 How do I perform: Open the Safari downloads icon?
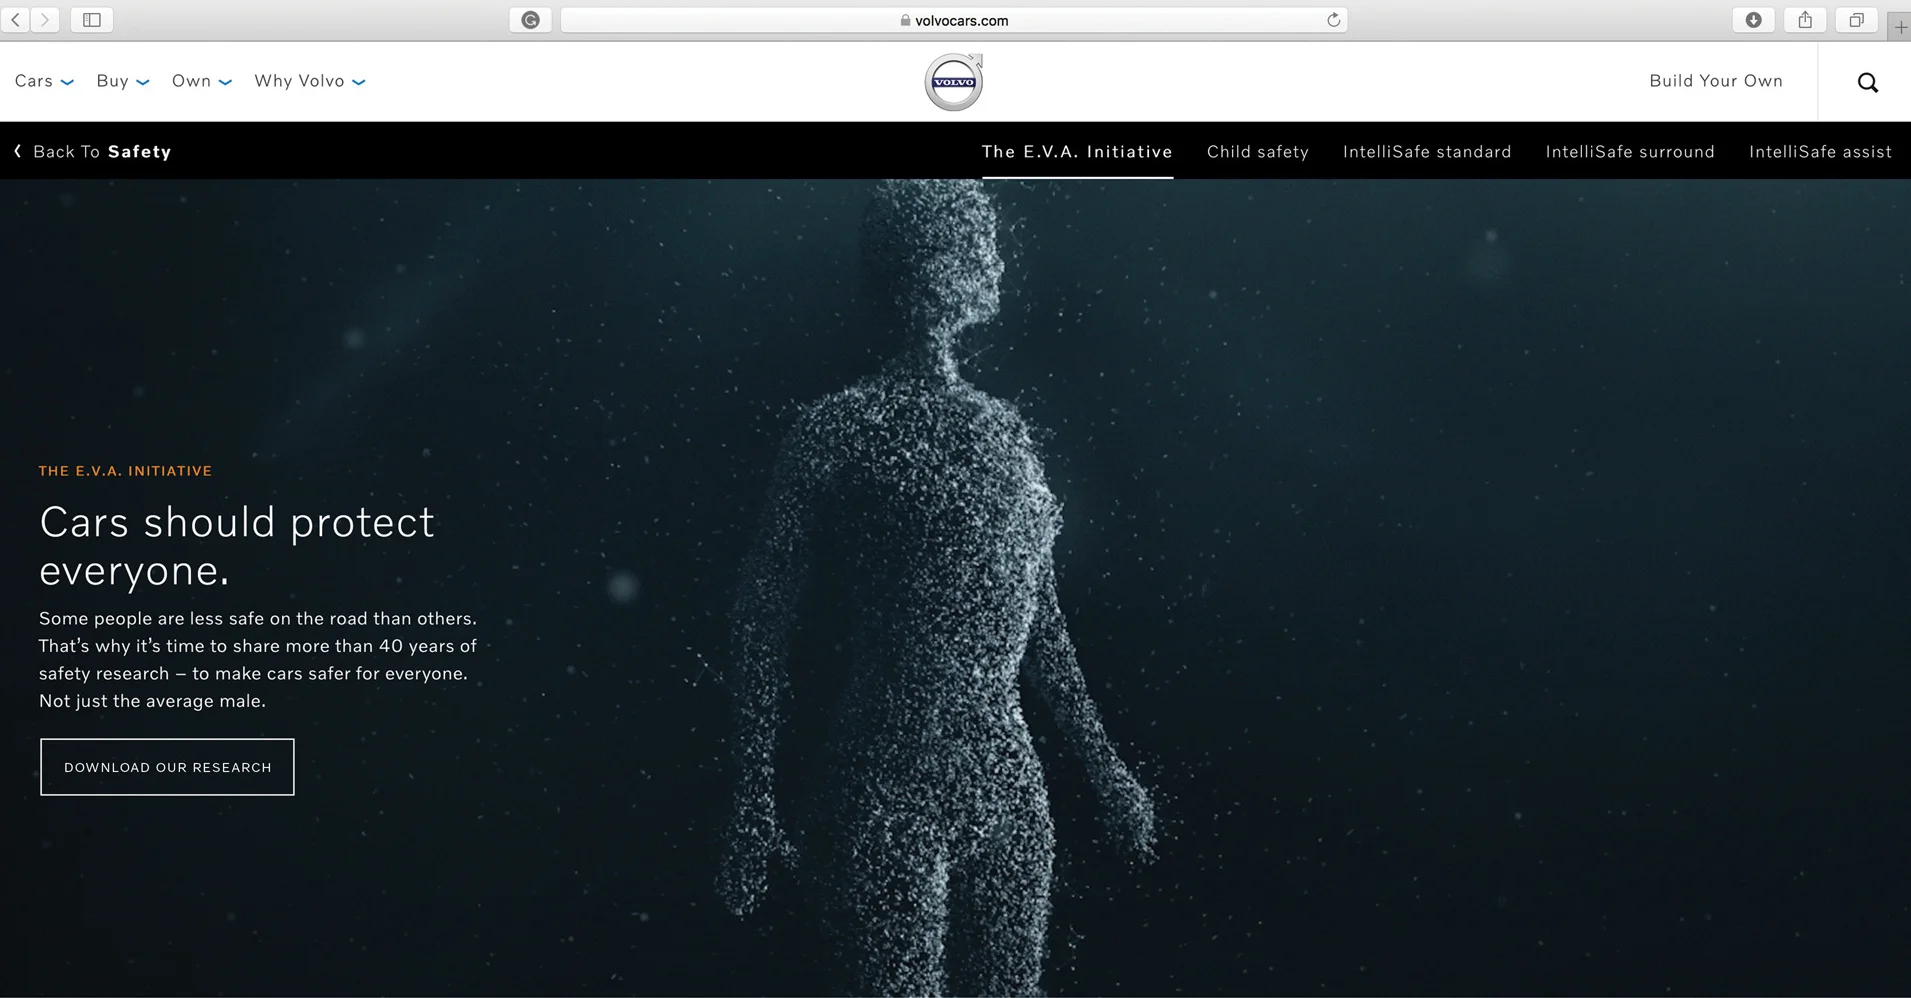pos(1753,20)
